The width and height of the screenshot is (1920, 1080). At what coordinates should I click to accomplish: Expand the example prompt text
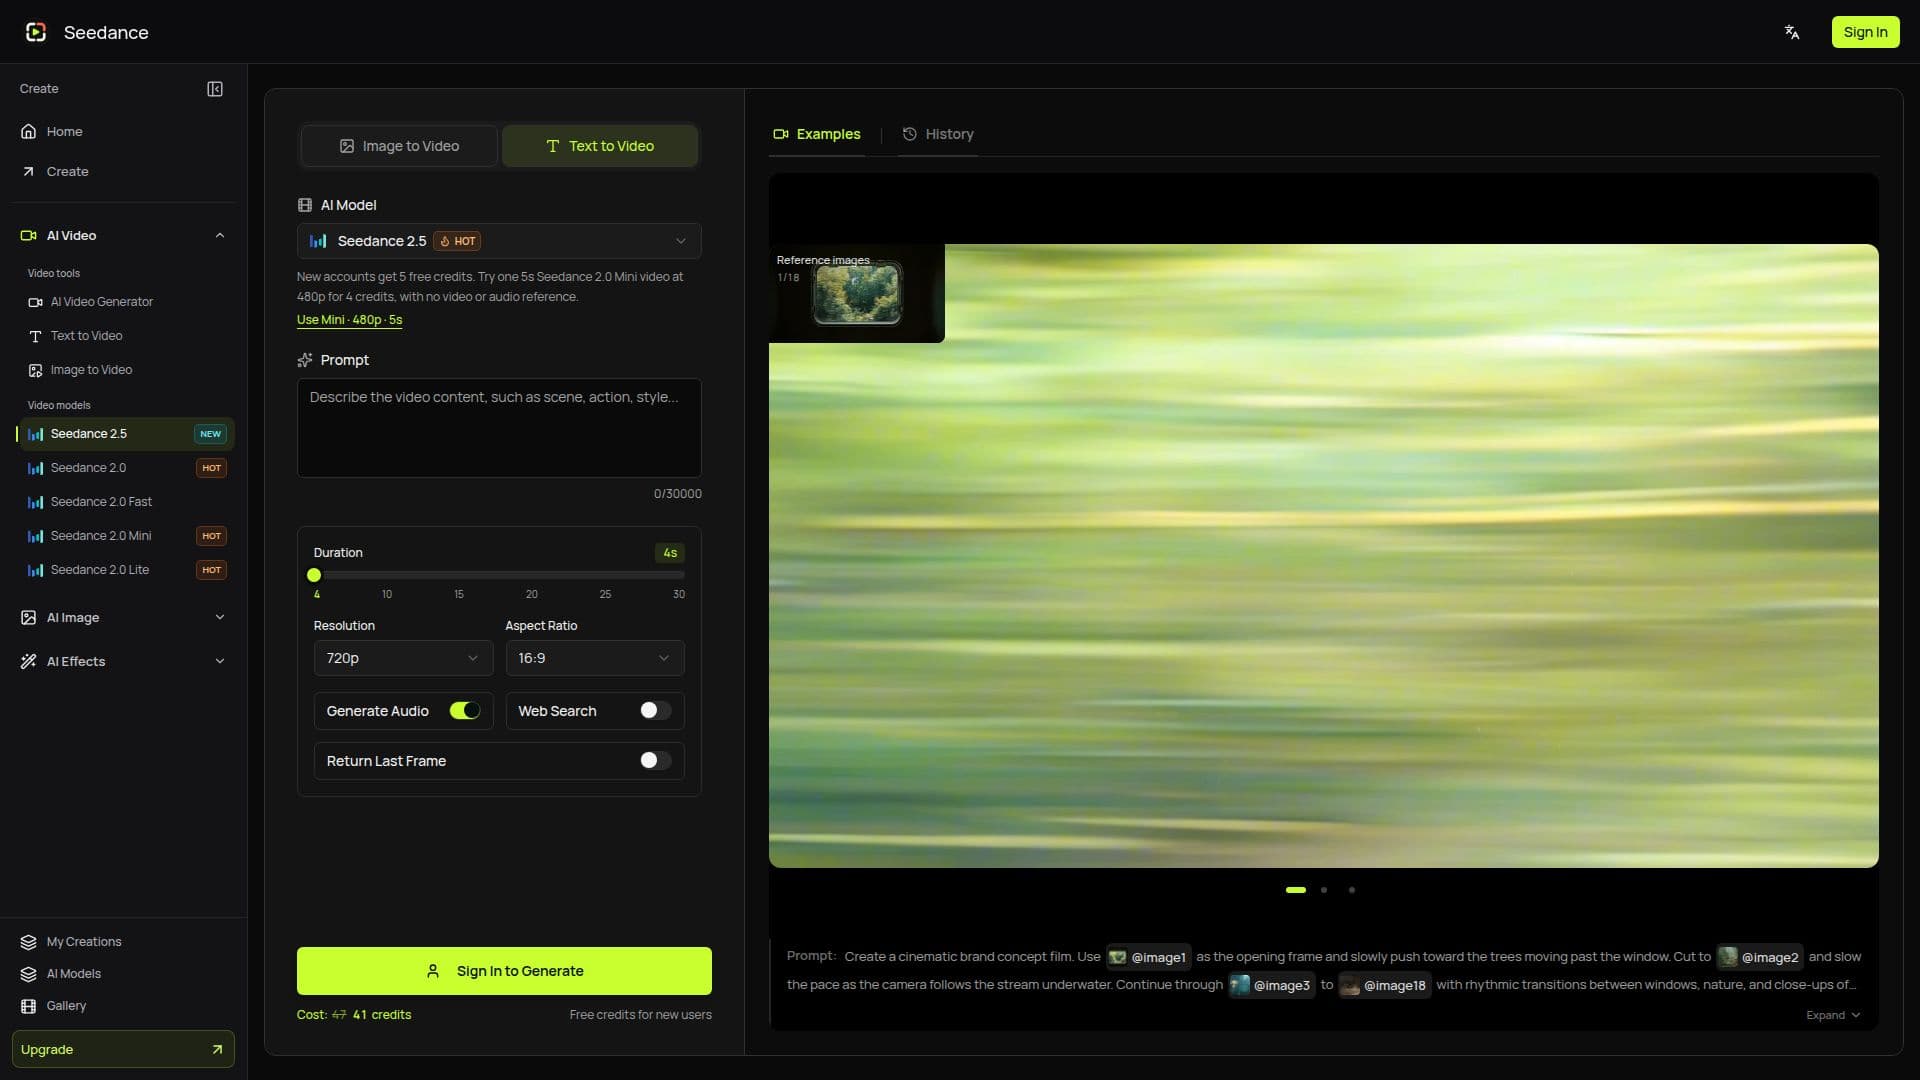coord(1833,1015)
